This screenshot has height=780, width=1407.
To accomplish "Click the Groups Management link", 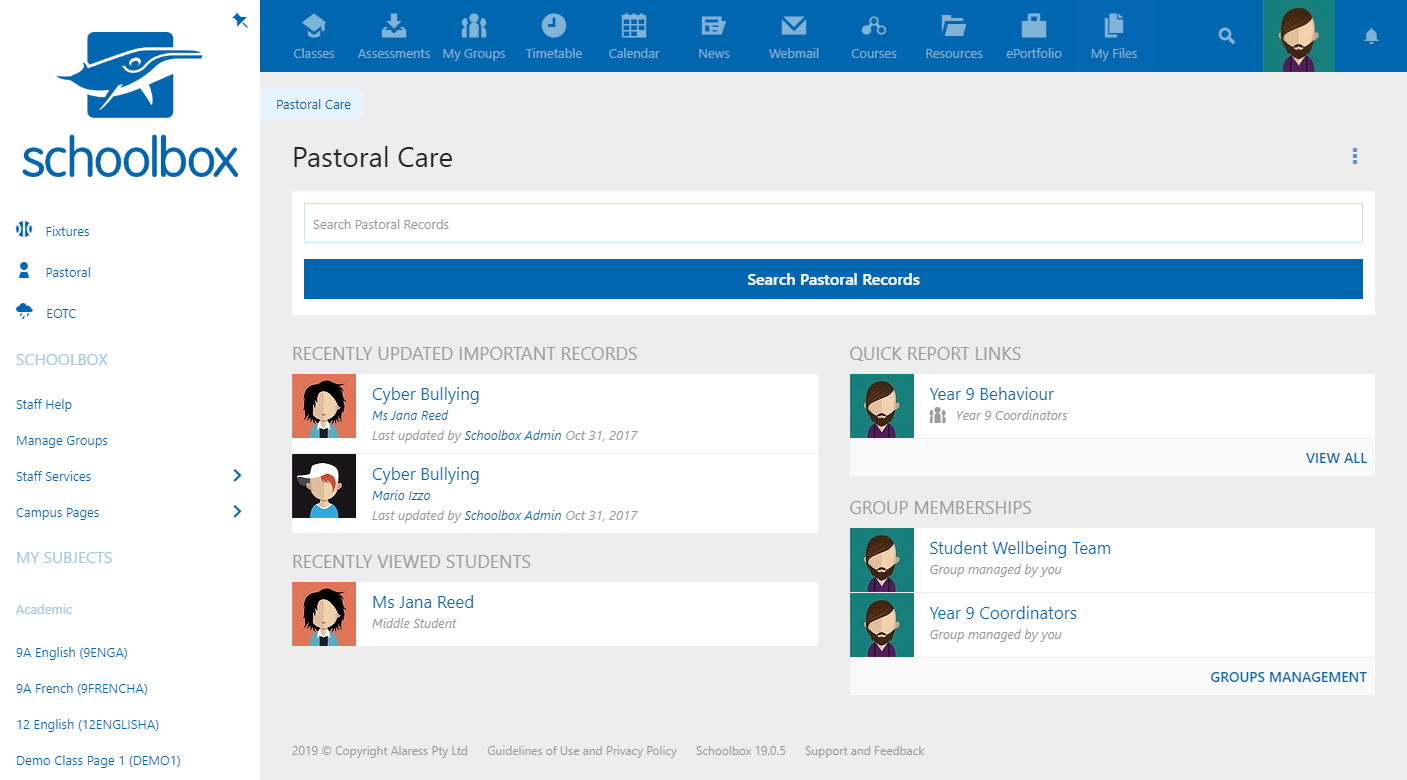I will pyautogui.click(x=1288, y=677).
